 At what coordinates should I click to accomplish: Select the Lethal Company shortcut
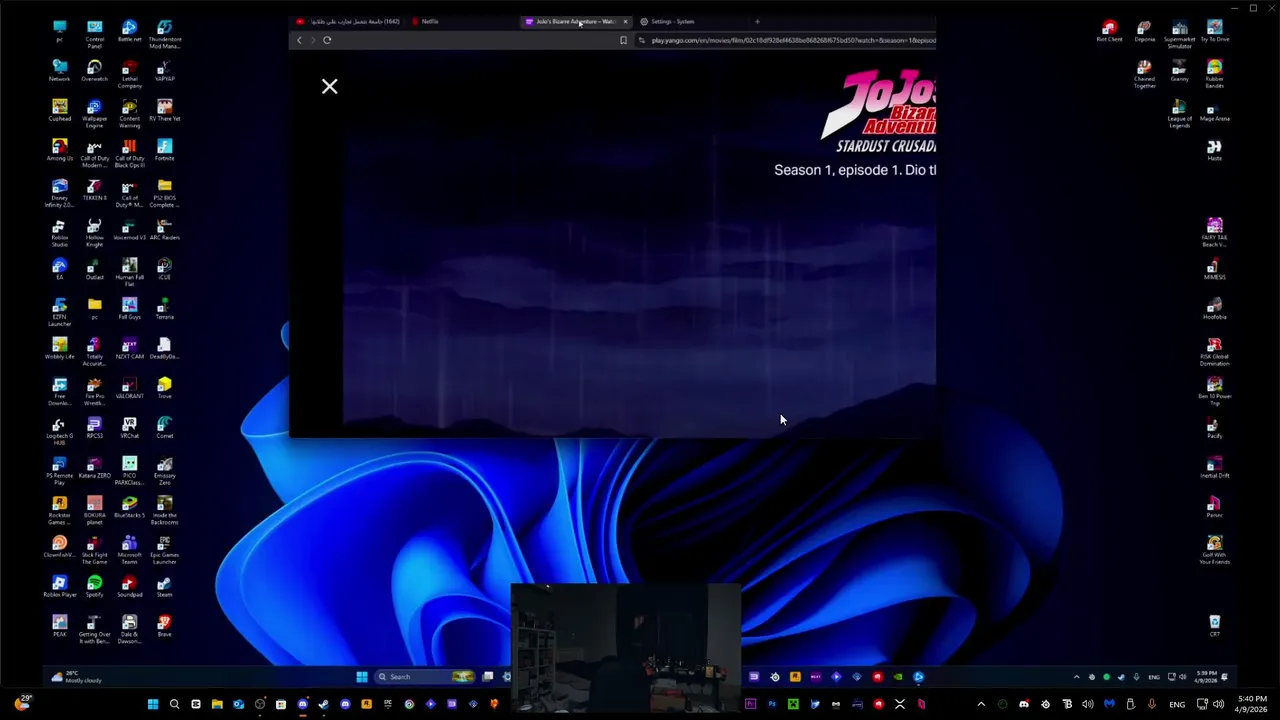129,74
